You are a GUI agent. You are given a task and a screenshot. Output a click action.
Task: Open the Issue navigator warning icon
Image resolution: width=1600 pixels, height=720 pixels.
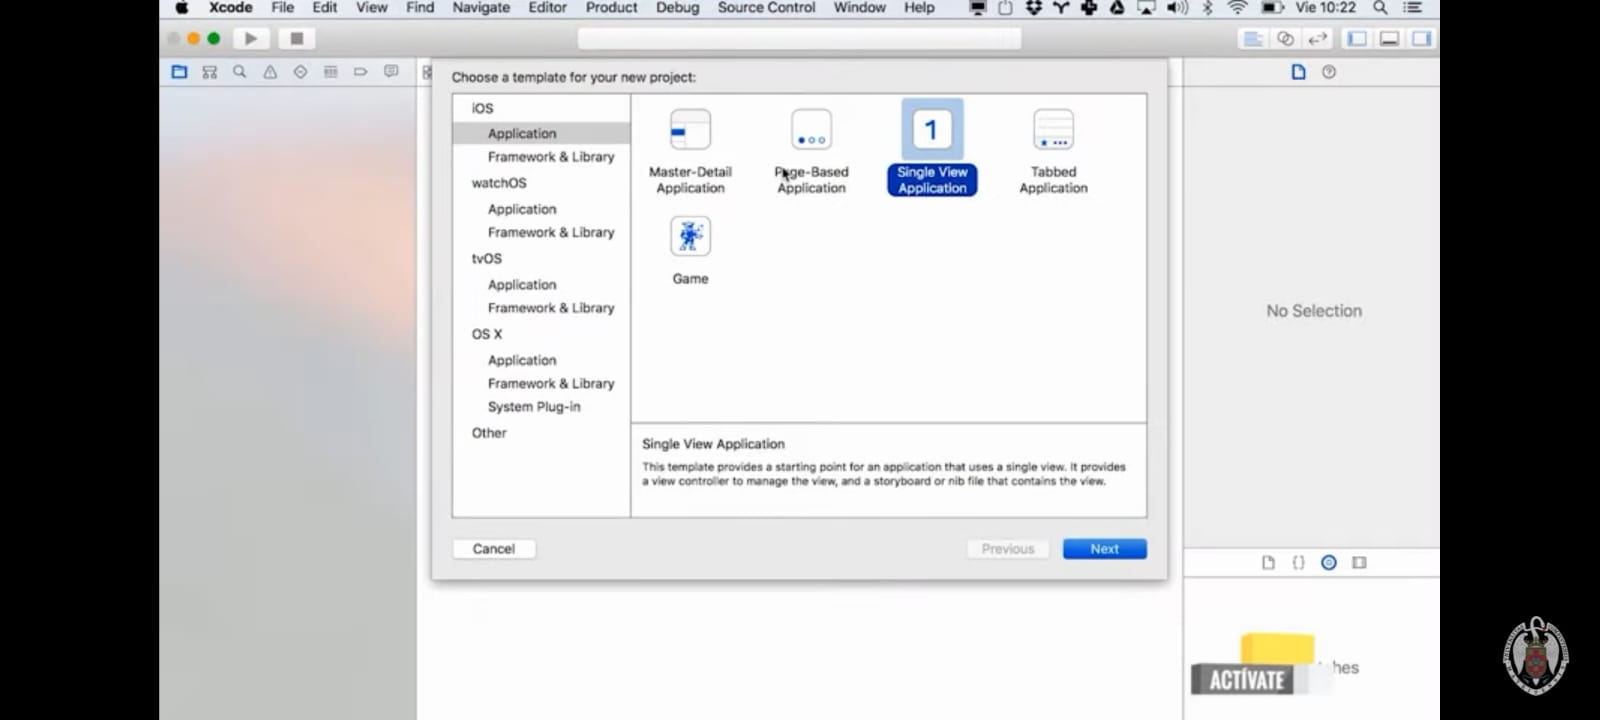(x=270, y=72)
